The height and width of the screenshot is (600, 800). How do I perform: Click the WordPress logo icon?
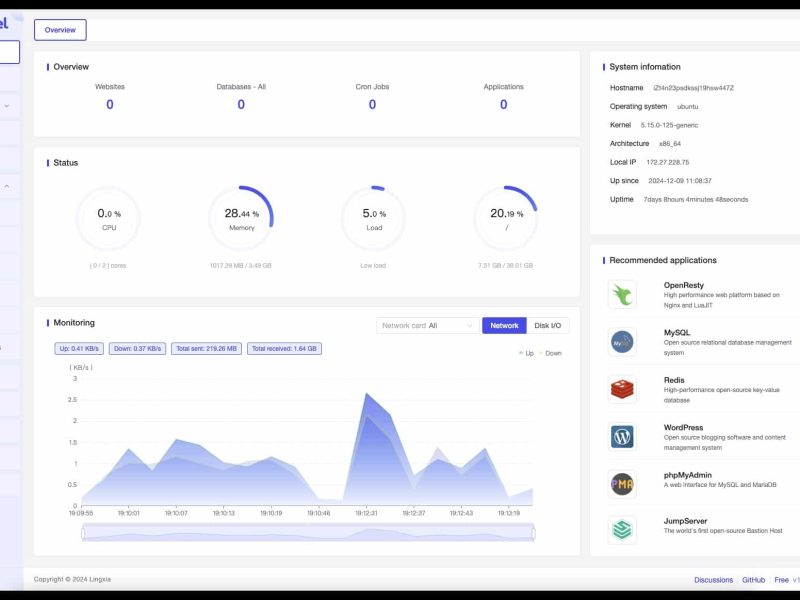pyautogui.click(x=622, y=437)
